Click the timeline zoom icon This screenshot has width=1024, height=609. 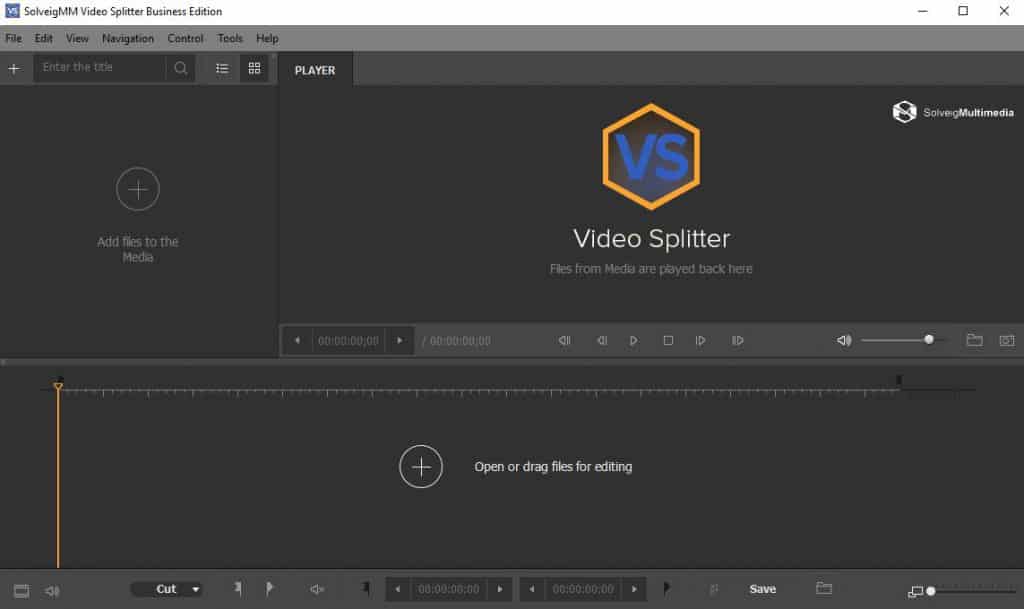tap(916, 591)
